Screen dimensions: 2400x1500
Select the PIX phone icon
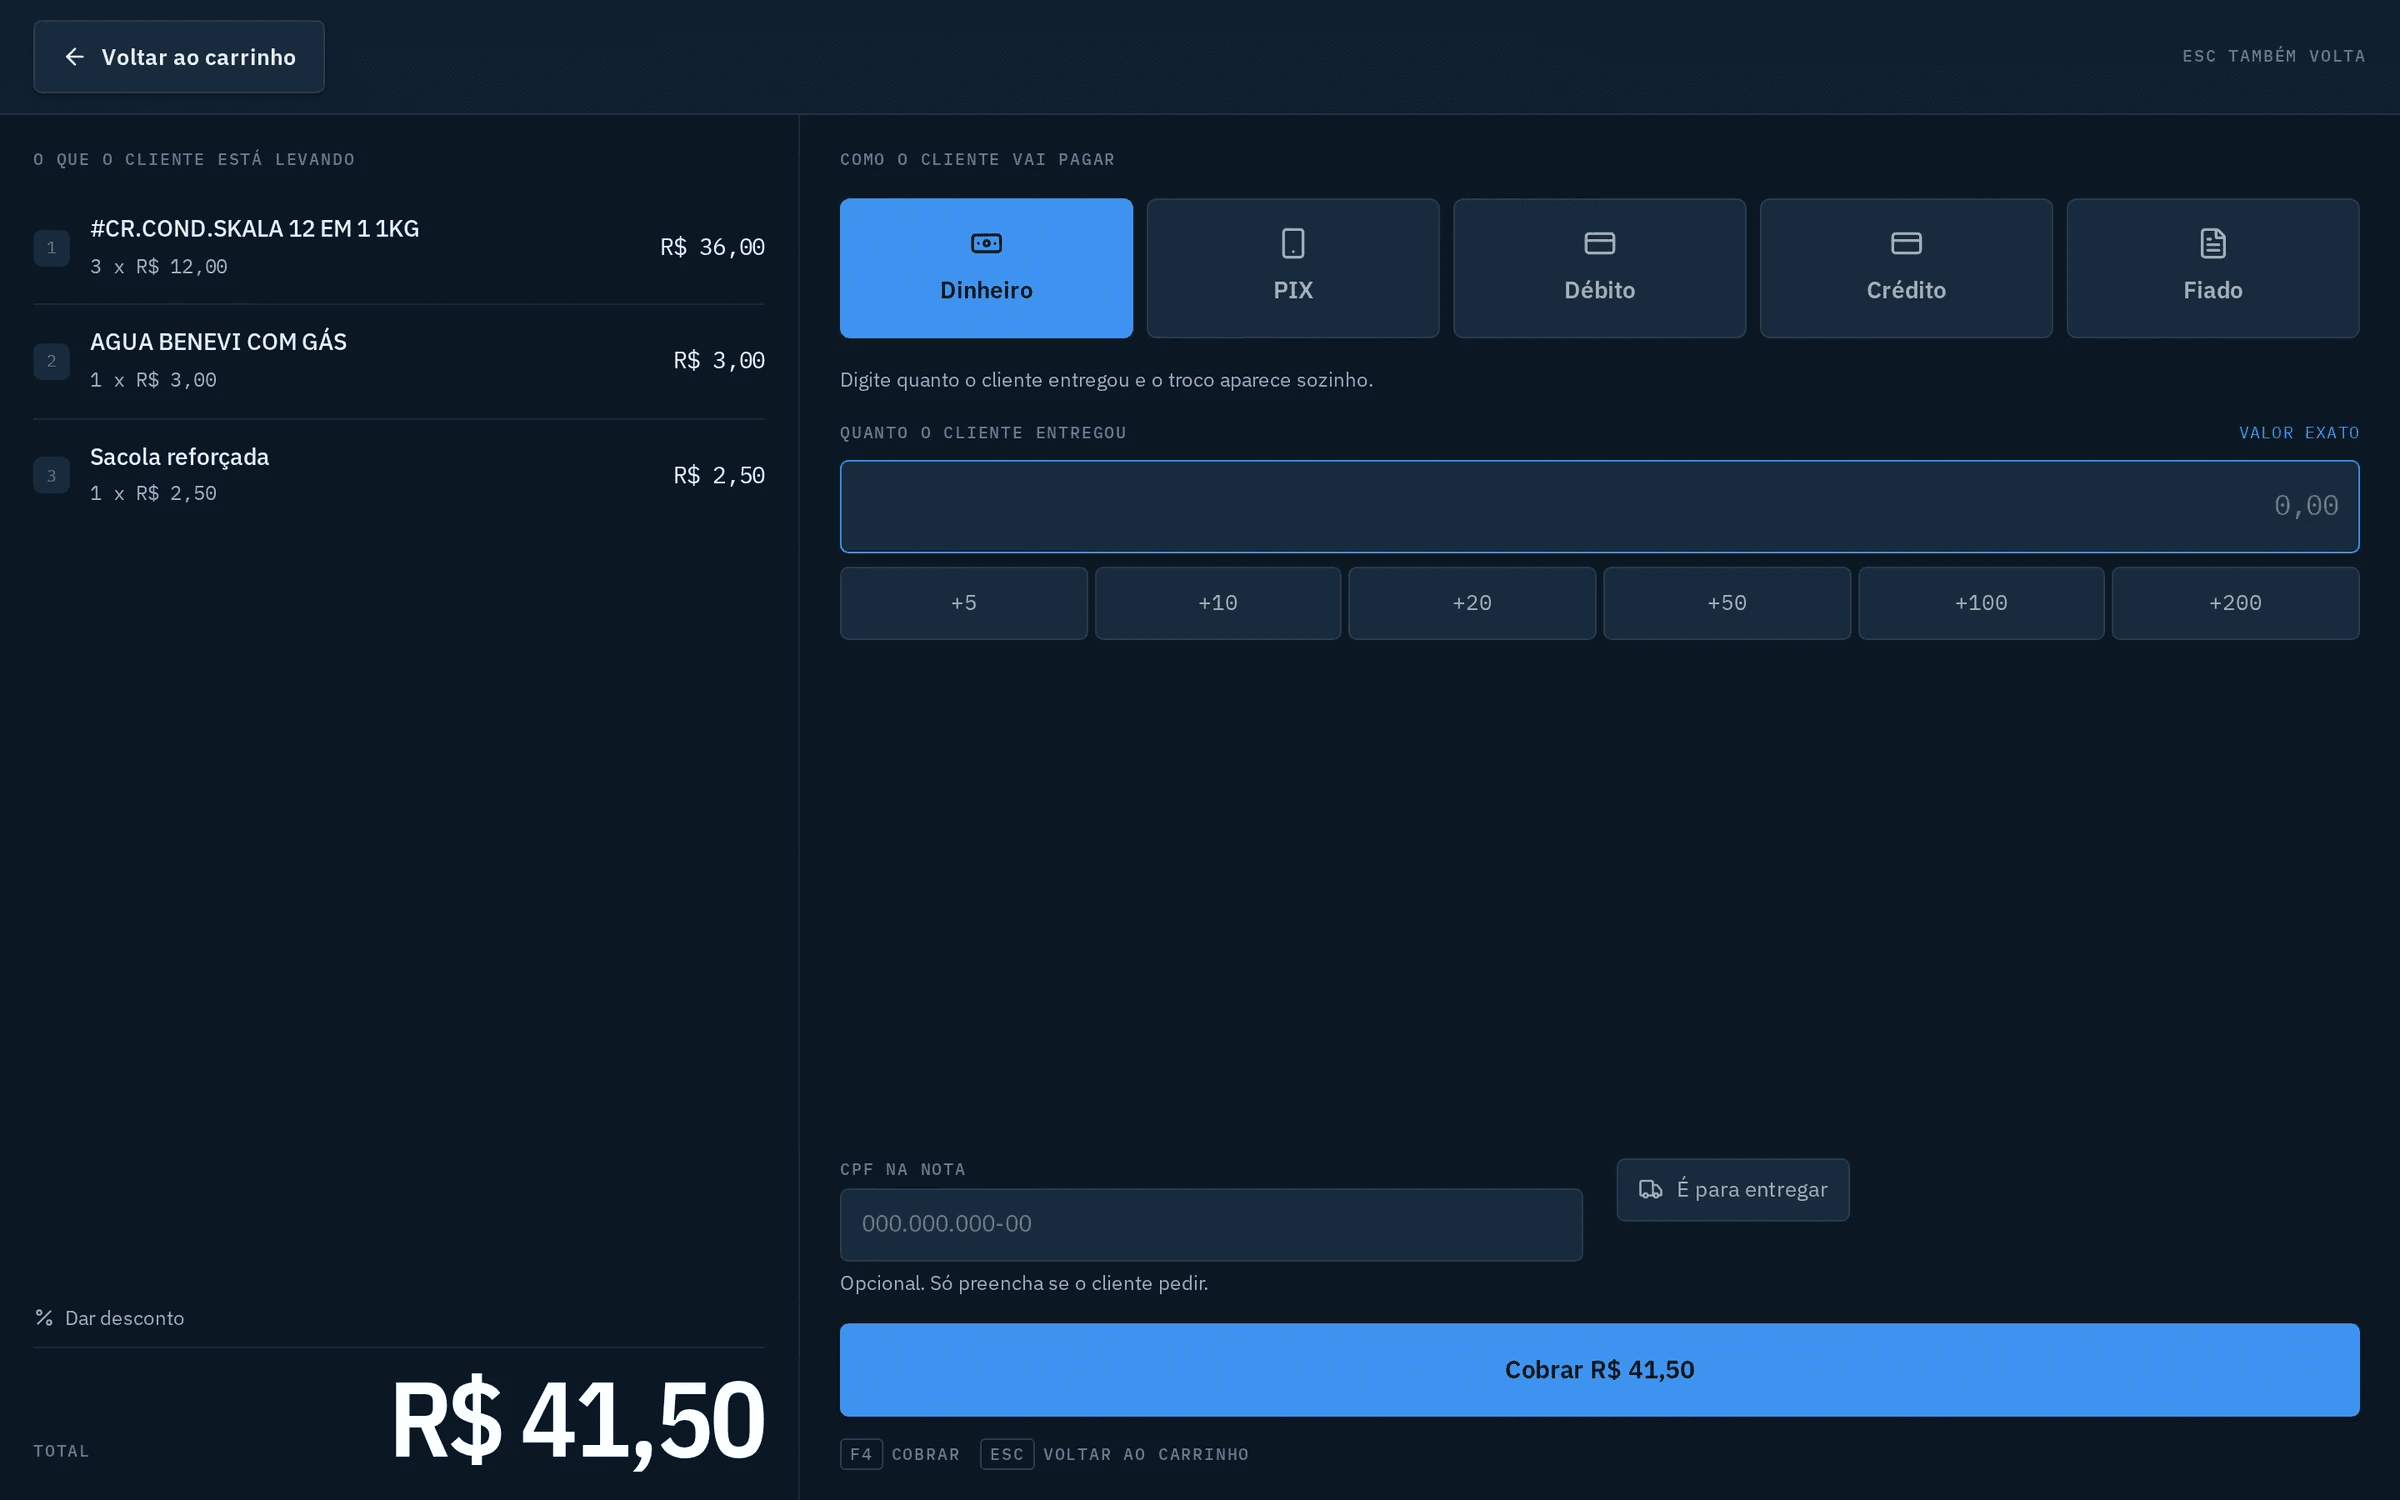(1293, 243)
